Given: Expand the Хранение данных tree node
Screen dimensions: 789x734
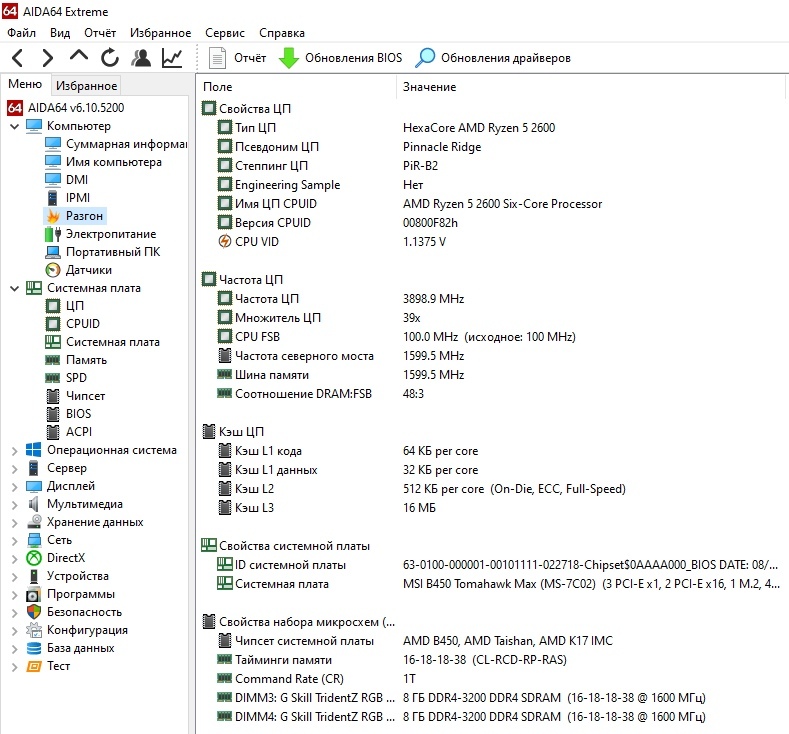Looking at the screenshot, I should tap(15, 523).
